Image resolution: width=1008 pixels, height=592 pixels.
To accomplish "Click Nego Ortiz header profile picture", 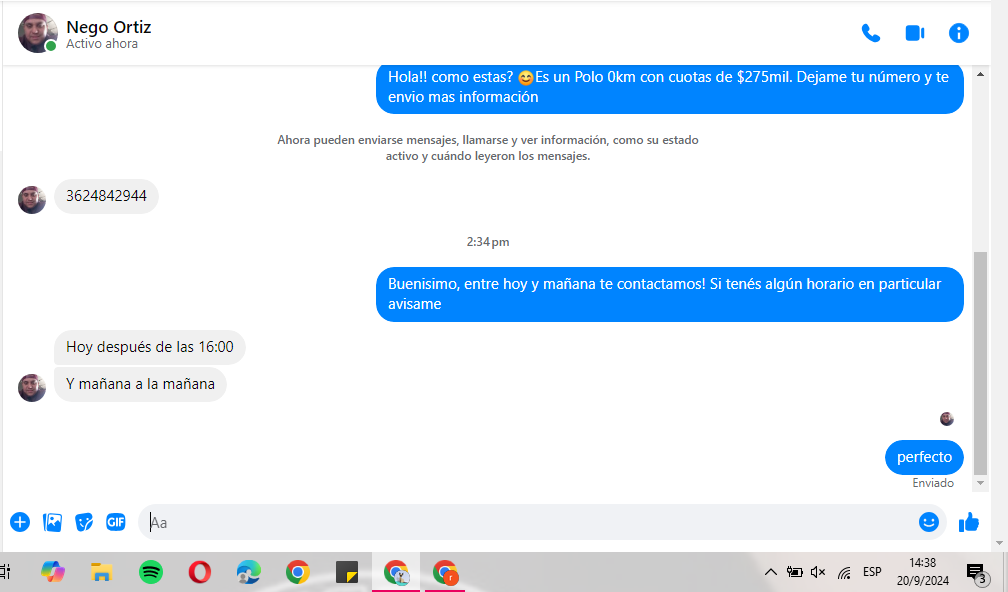I will tap(37, 33).
